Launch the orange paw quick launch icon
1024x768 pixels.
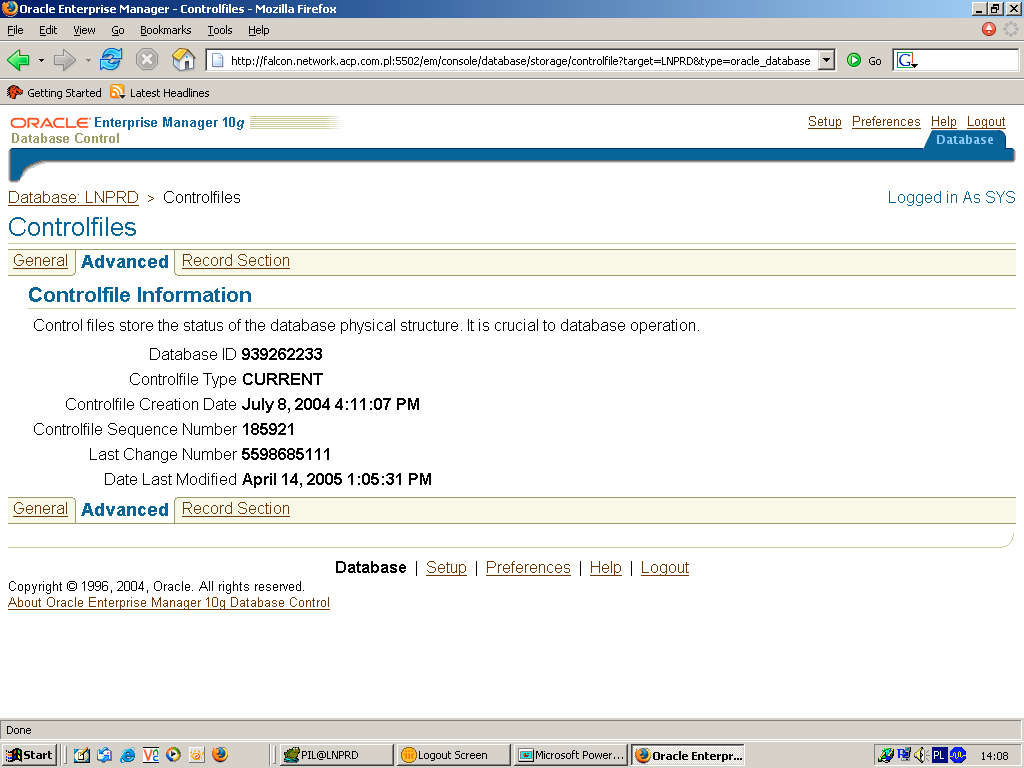click(x=197, y=755)
